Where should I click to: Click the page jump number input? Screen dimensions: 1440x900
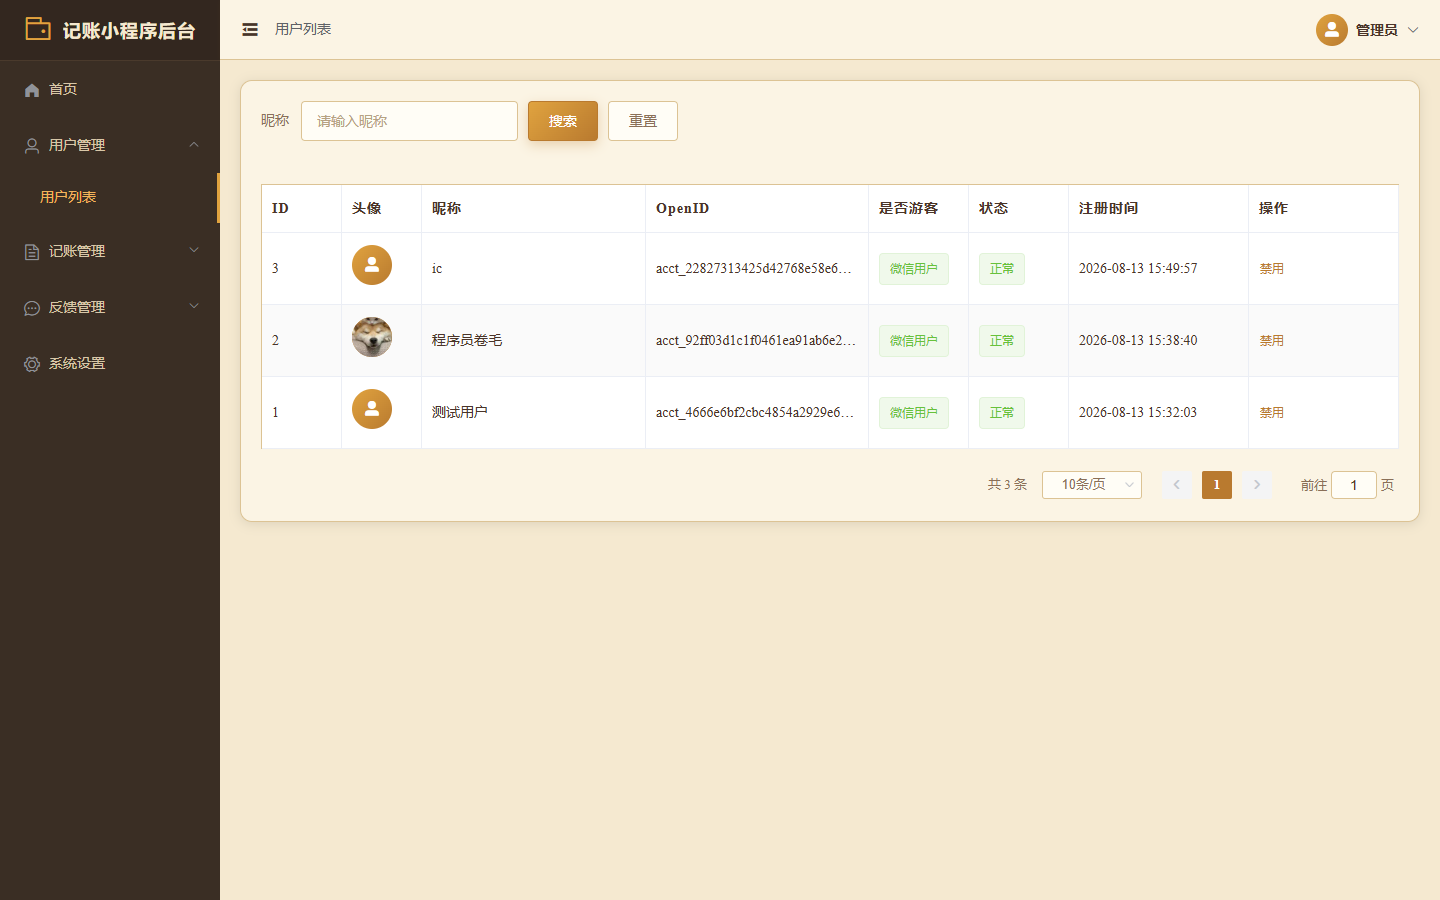click(1354, 485)
